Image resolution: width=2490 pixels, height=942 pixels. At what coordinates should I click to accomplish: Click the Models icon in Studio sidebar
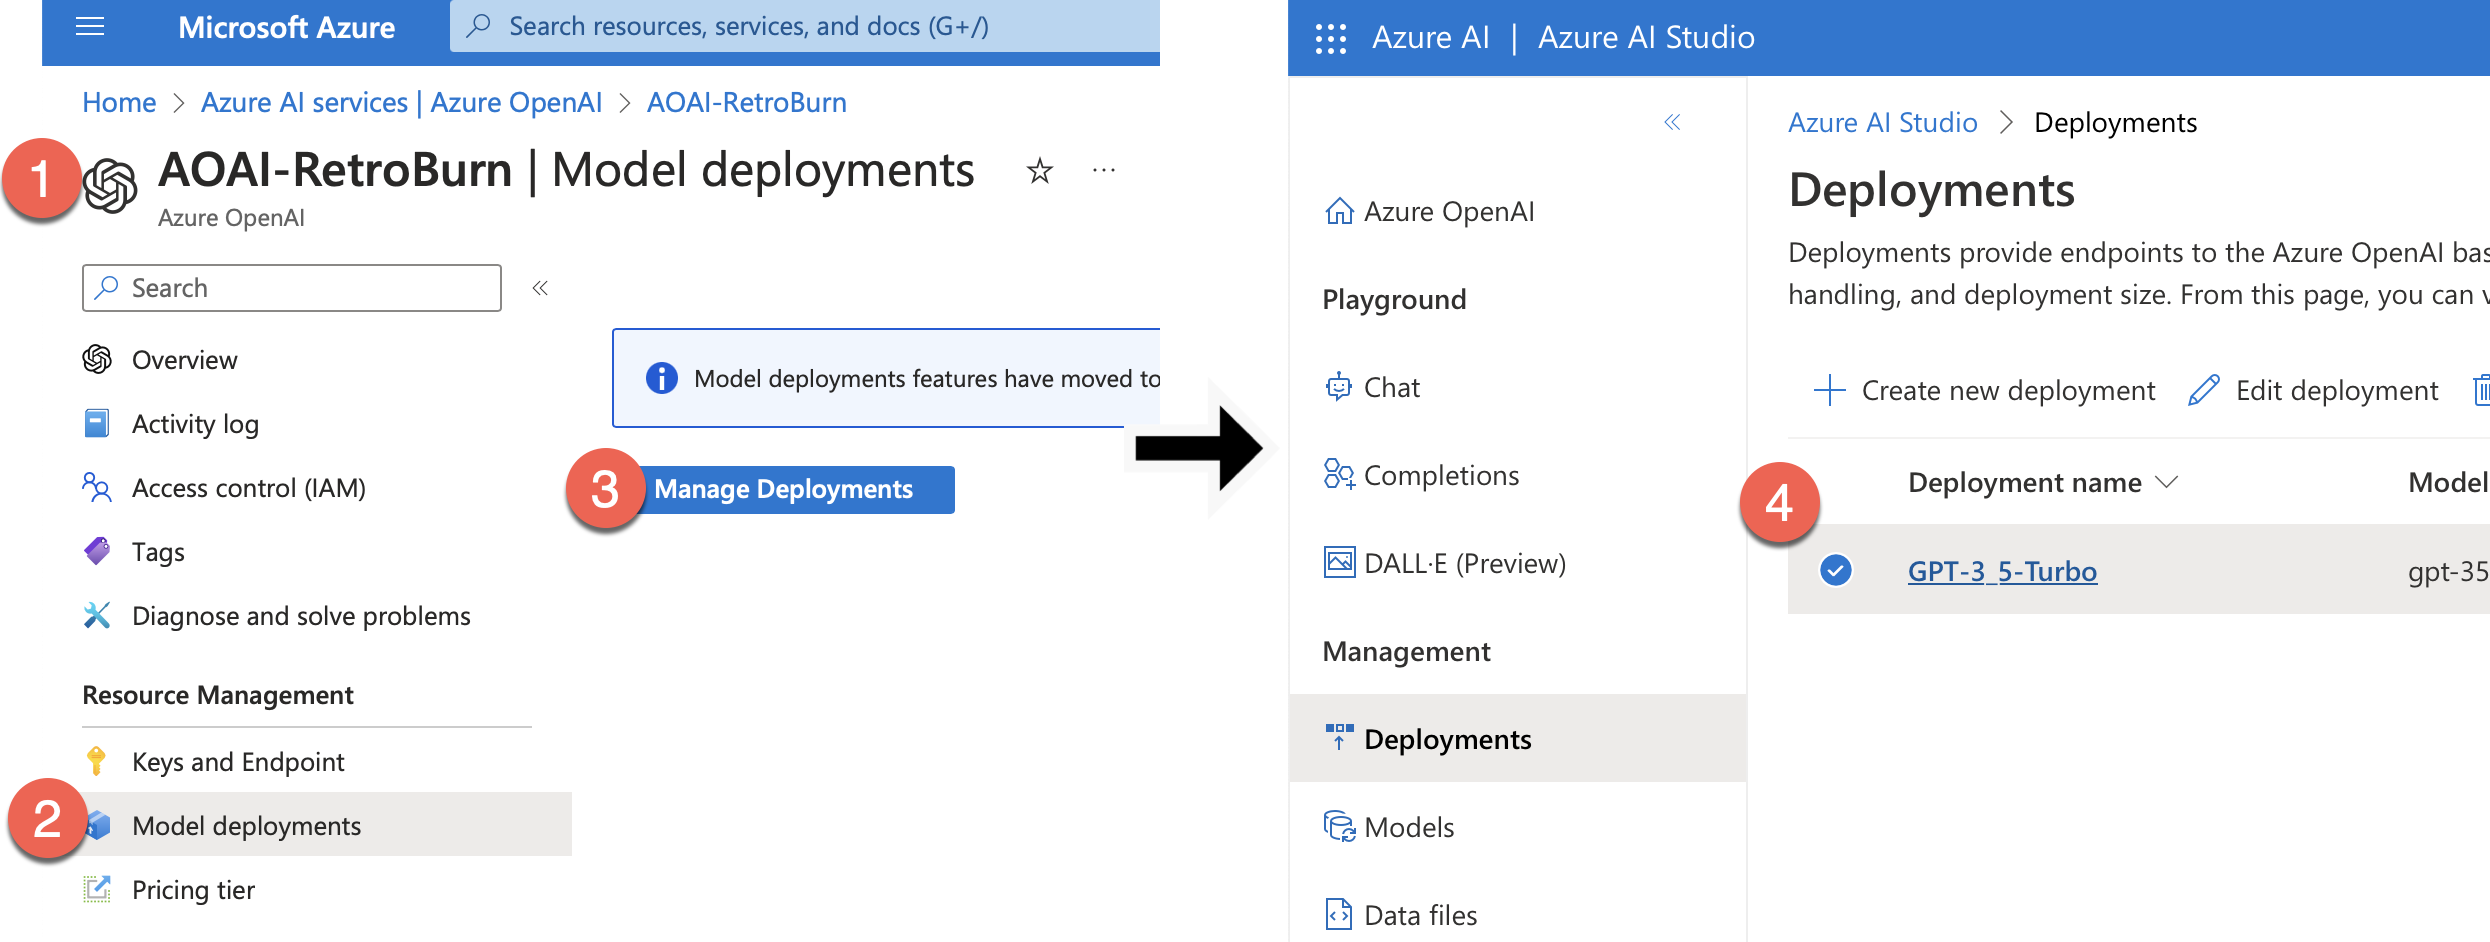1339,827
